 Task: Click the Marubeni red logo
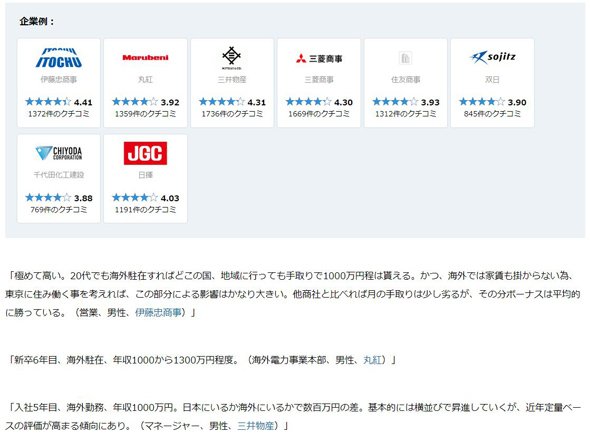pyautogui.click(x=145, y=58)
